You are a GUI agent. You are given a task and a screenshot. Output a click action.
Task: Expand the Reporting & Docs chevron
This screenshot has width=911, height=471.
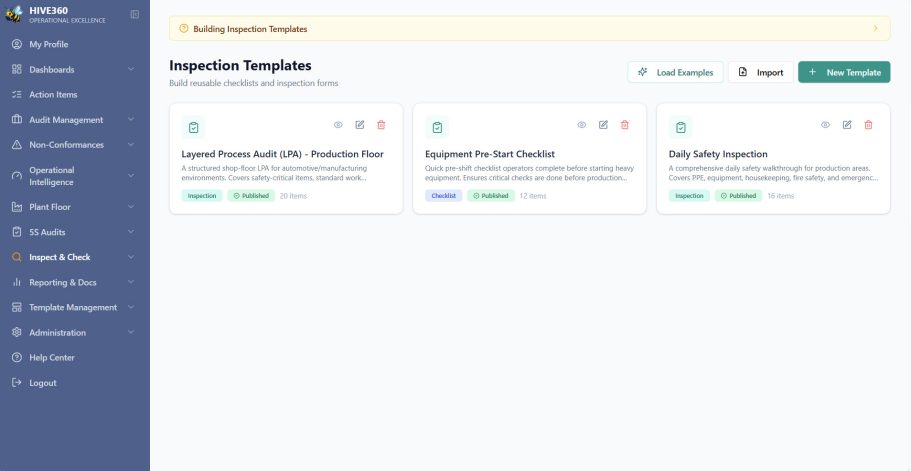(131, 282)
